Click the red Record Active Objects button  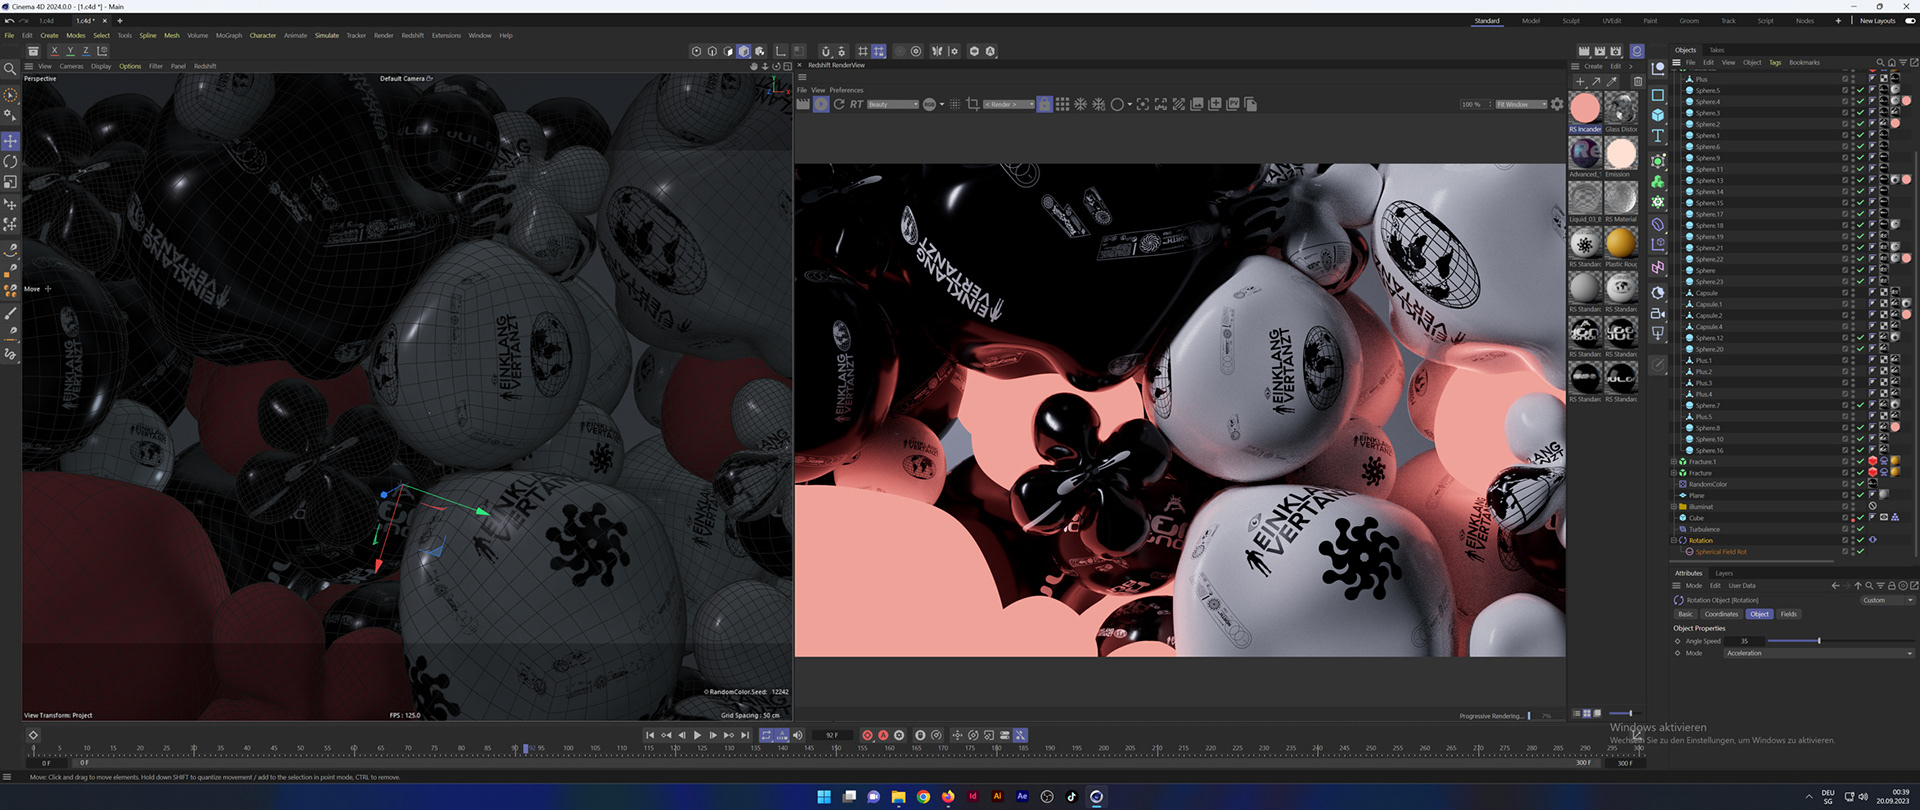867,735
